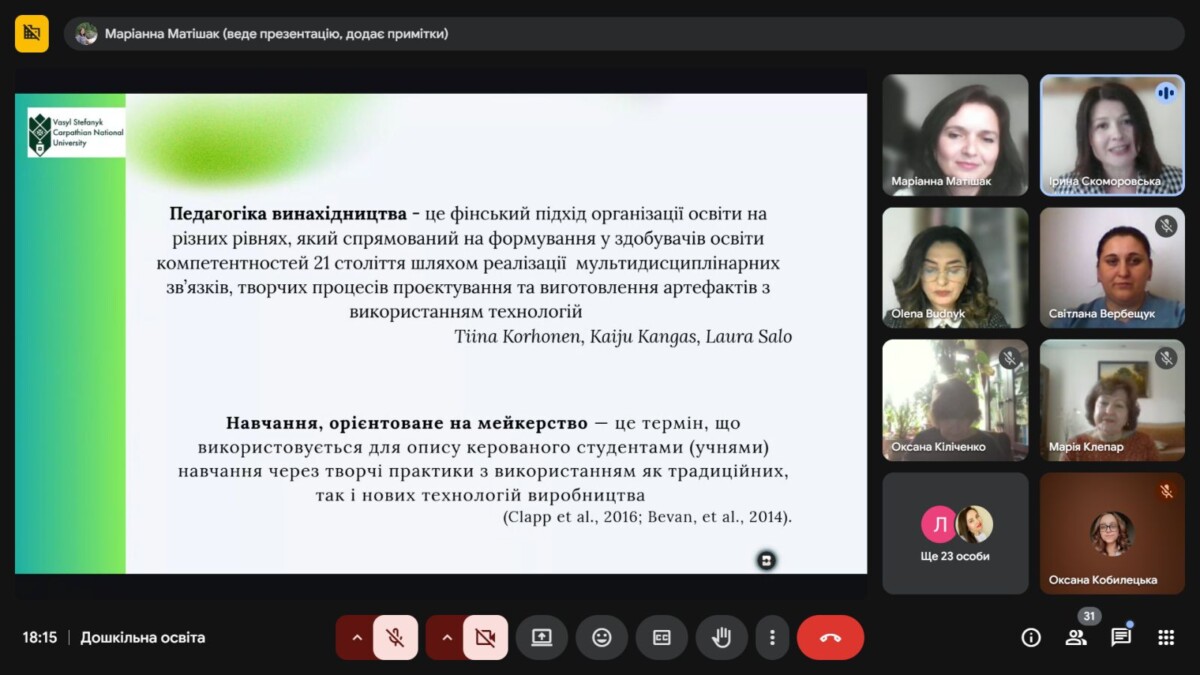1200x675 pixels.
Task: Raise your hand in the meeting
Action: pyautogui.click(x=720, y=637)
